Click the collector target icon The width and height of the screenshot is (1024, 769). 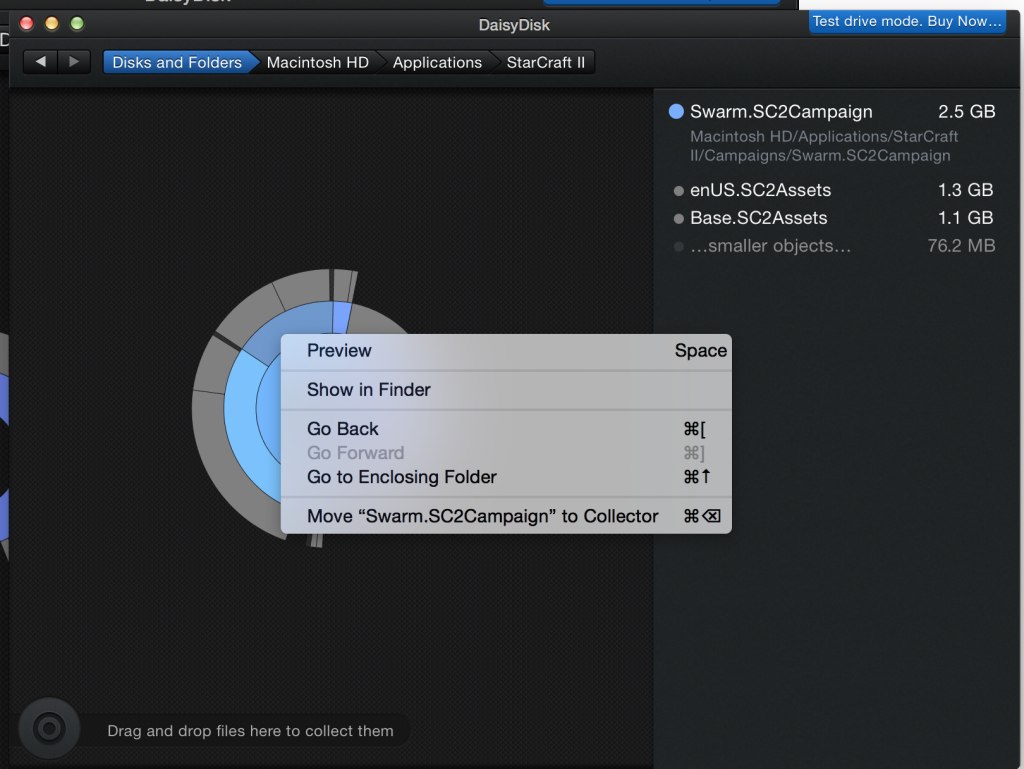[x=49, y=728]
